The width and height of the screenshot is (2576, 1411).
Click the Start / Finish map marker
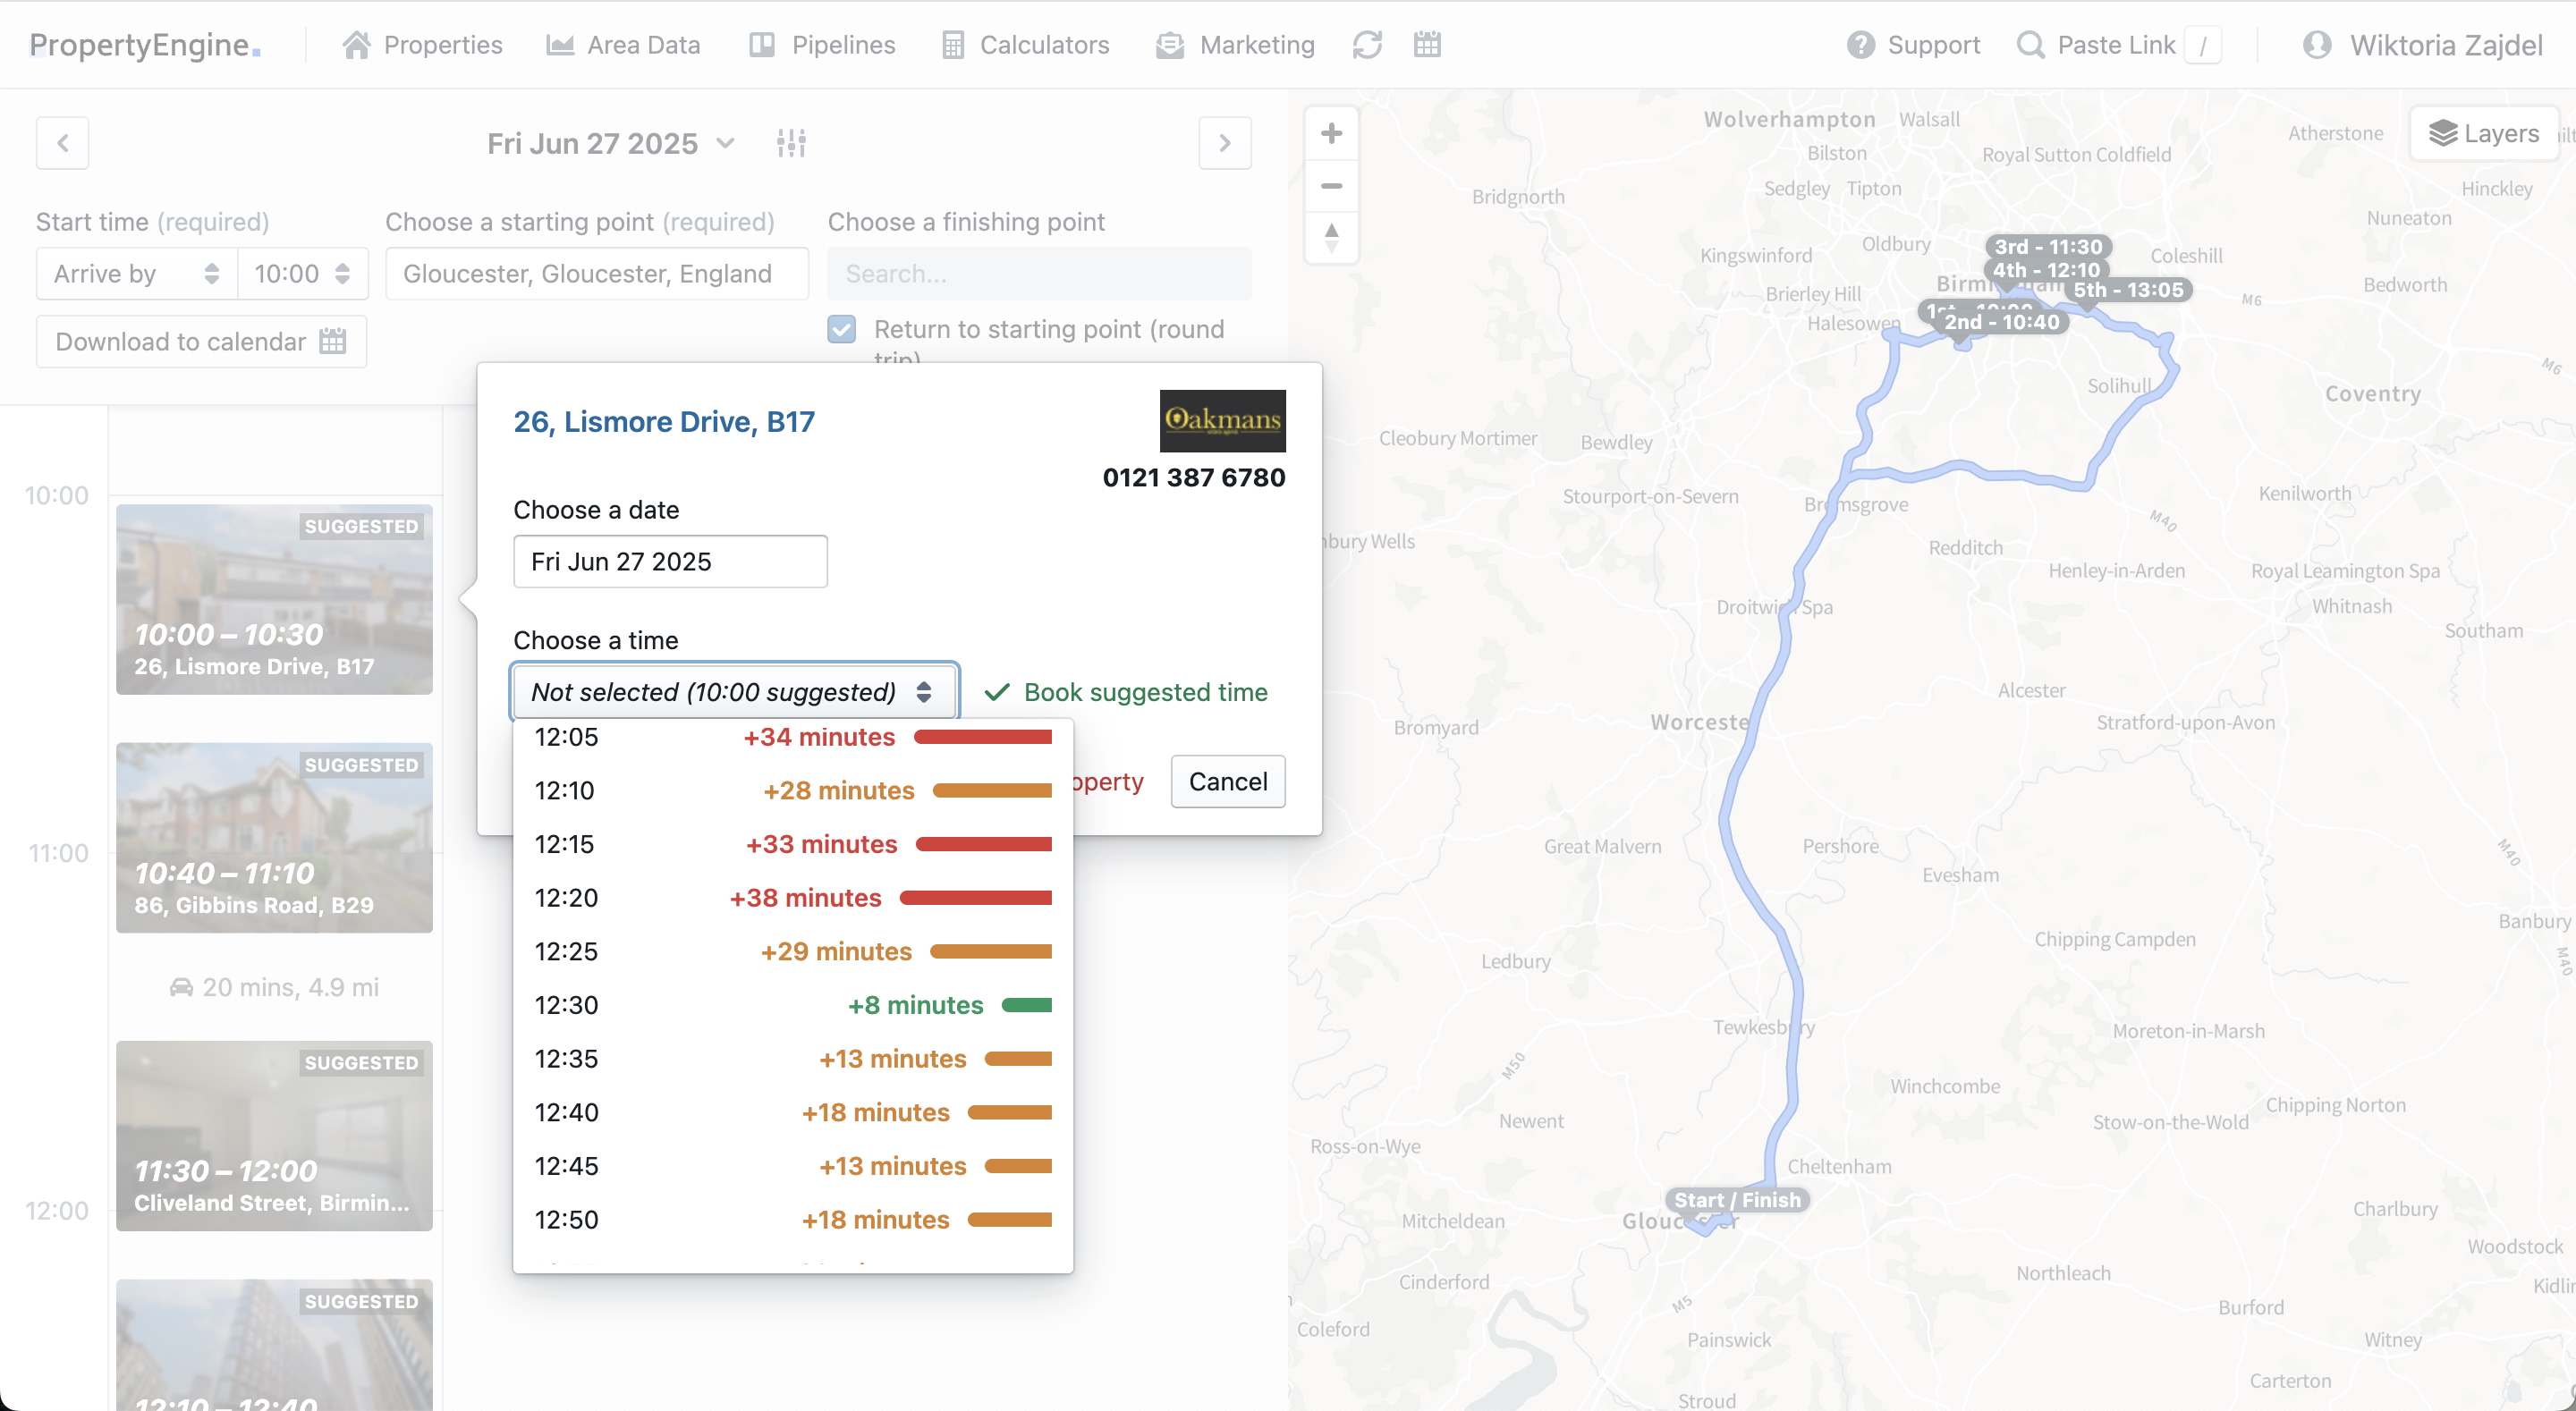pos(1737,1200)
